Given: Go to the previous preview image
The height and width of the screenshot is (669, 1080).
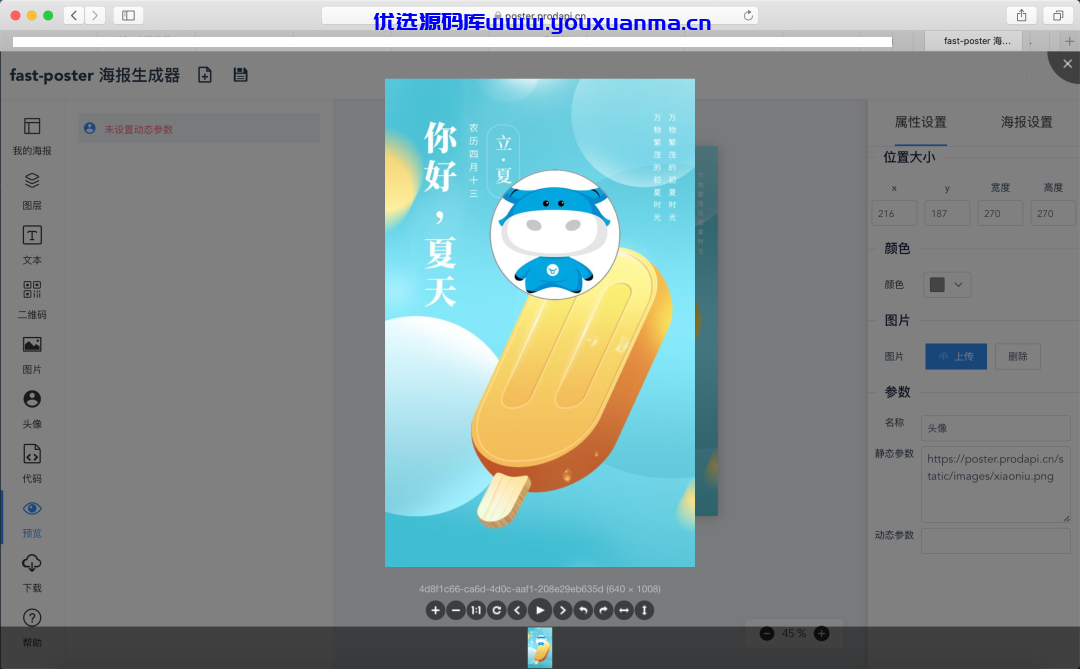Looking at the screenshot, I should (517, 610).
